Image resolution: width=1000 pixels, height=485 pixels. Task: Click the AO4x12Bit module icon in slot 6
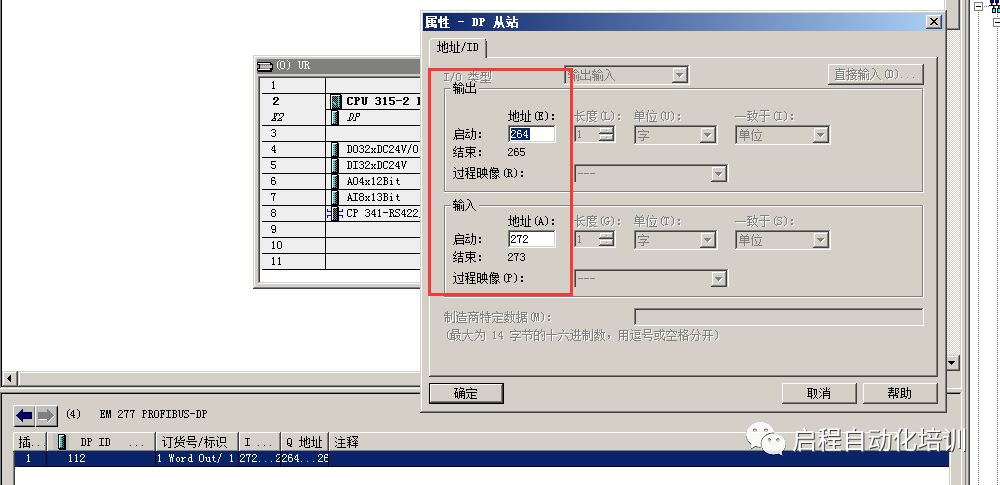coord(335,181)
